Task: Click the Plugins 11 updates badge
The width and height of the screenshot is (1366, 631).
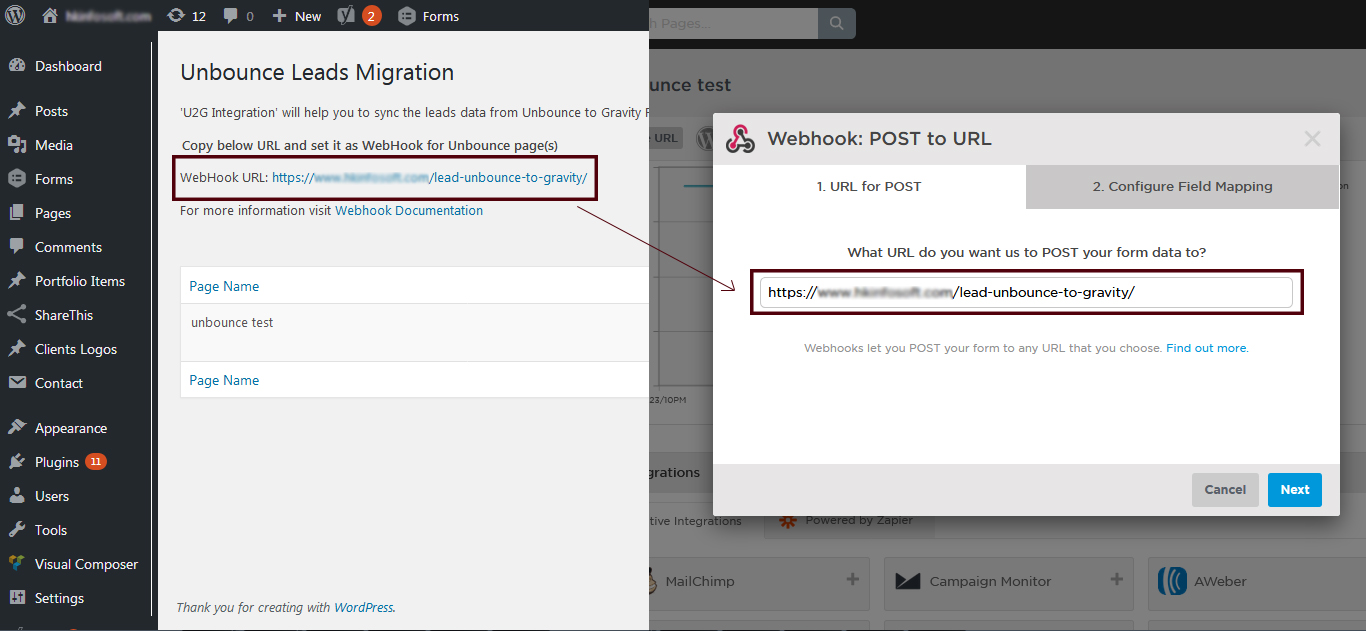Action: [96, 462]
